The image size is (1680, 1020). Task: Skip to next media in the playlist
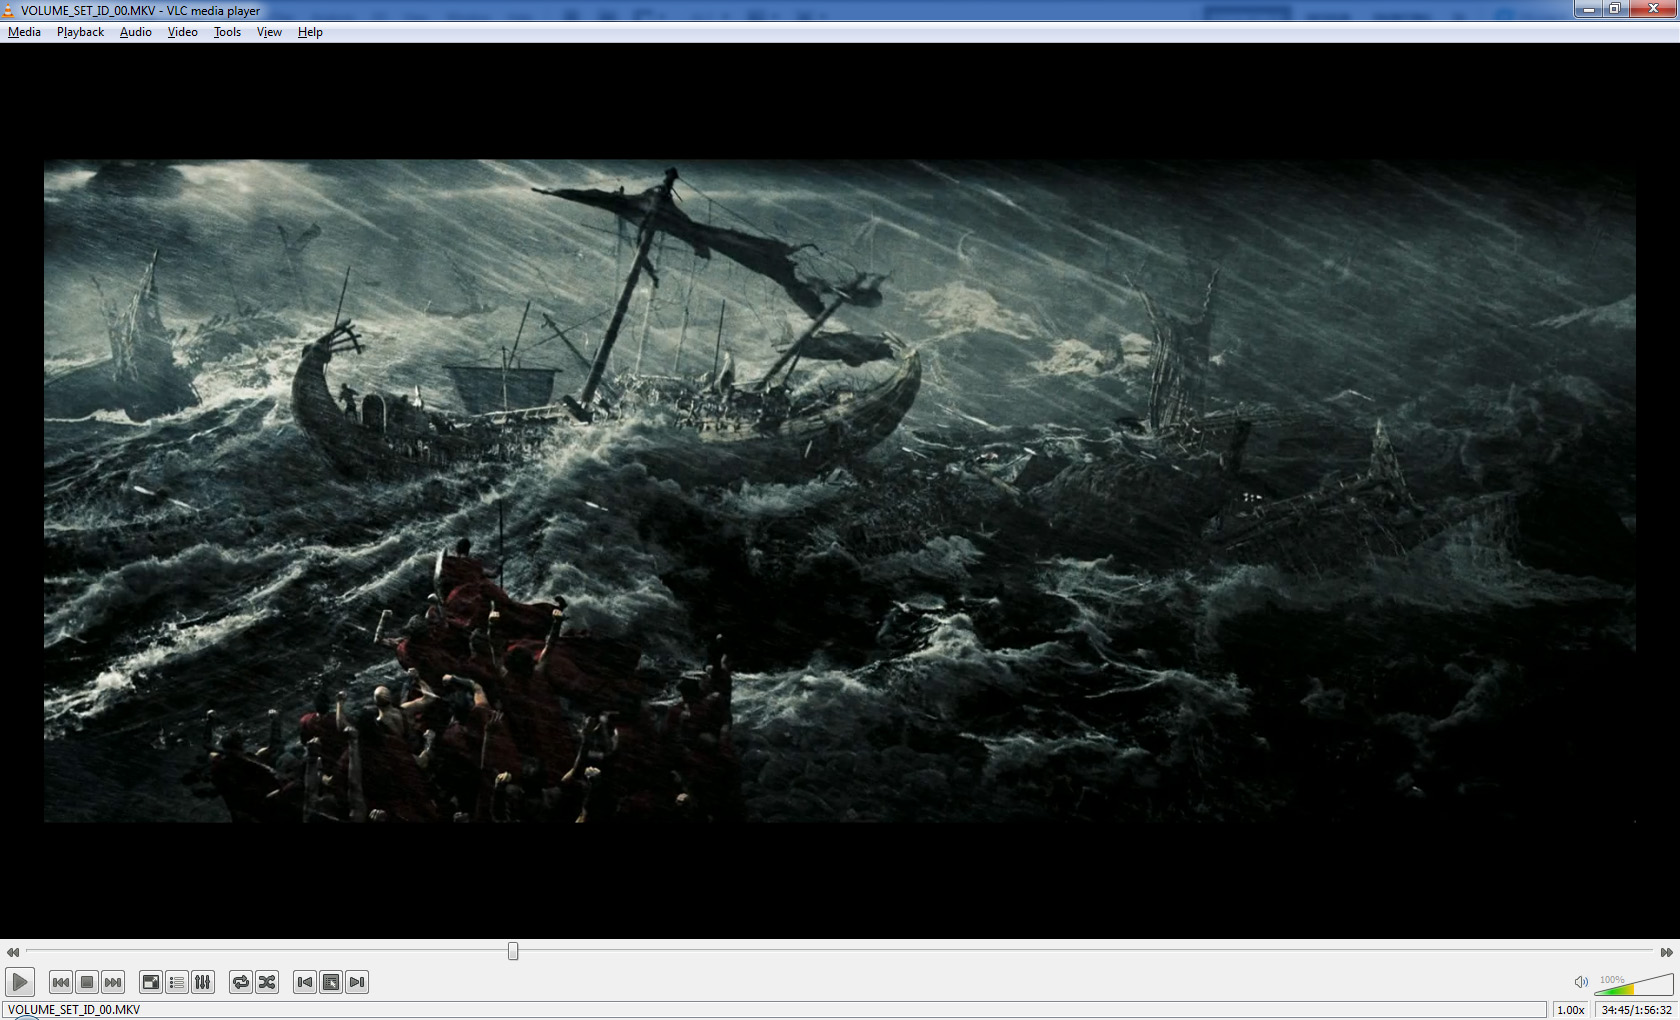tap(113, 982)
